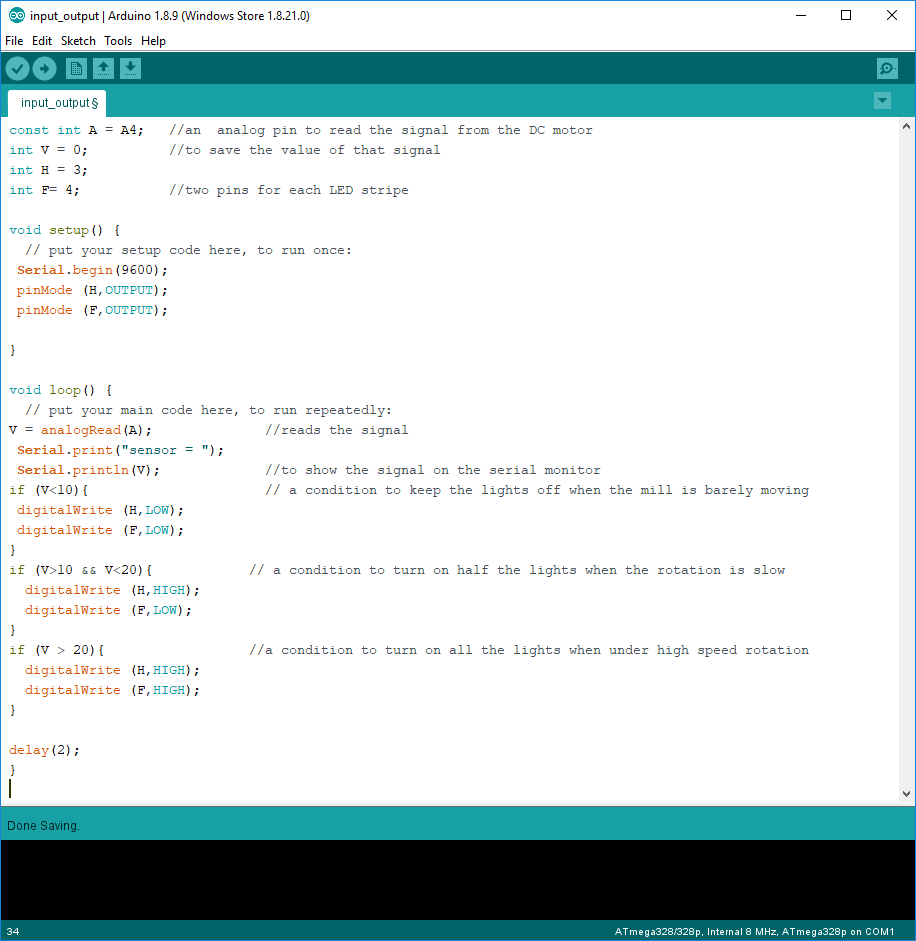
Task: Click the Arduino logo in title bar
Action: [16, 16]
